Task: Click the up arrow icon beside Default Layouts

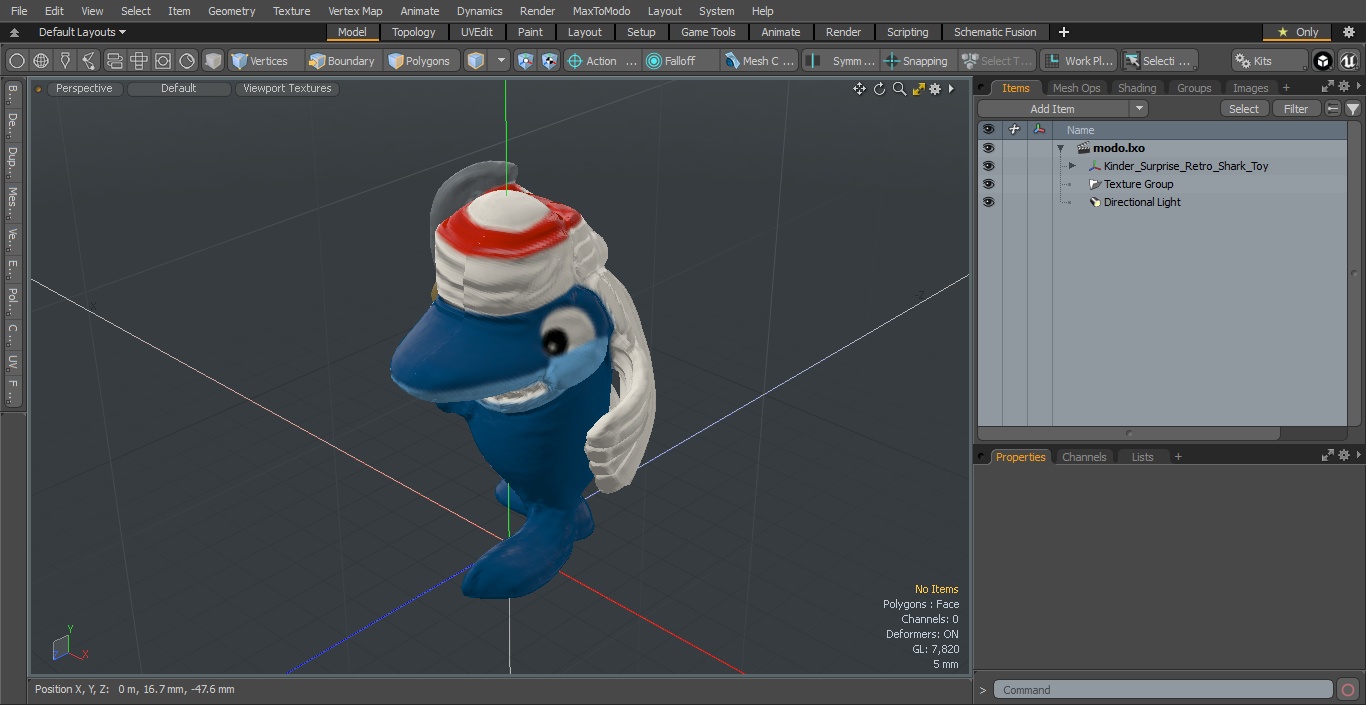Action: 14,32
